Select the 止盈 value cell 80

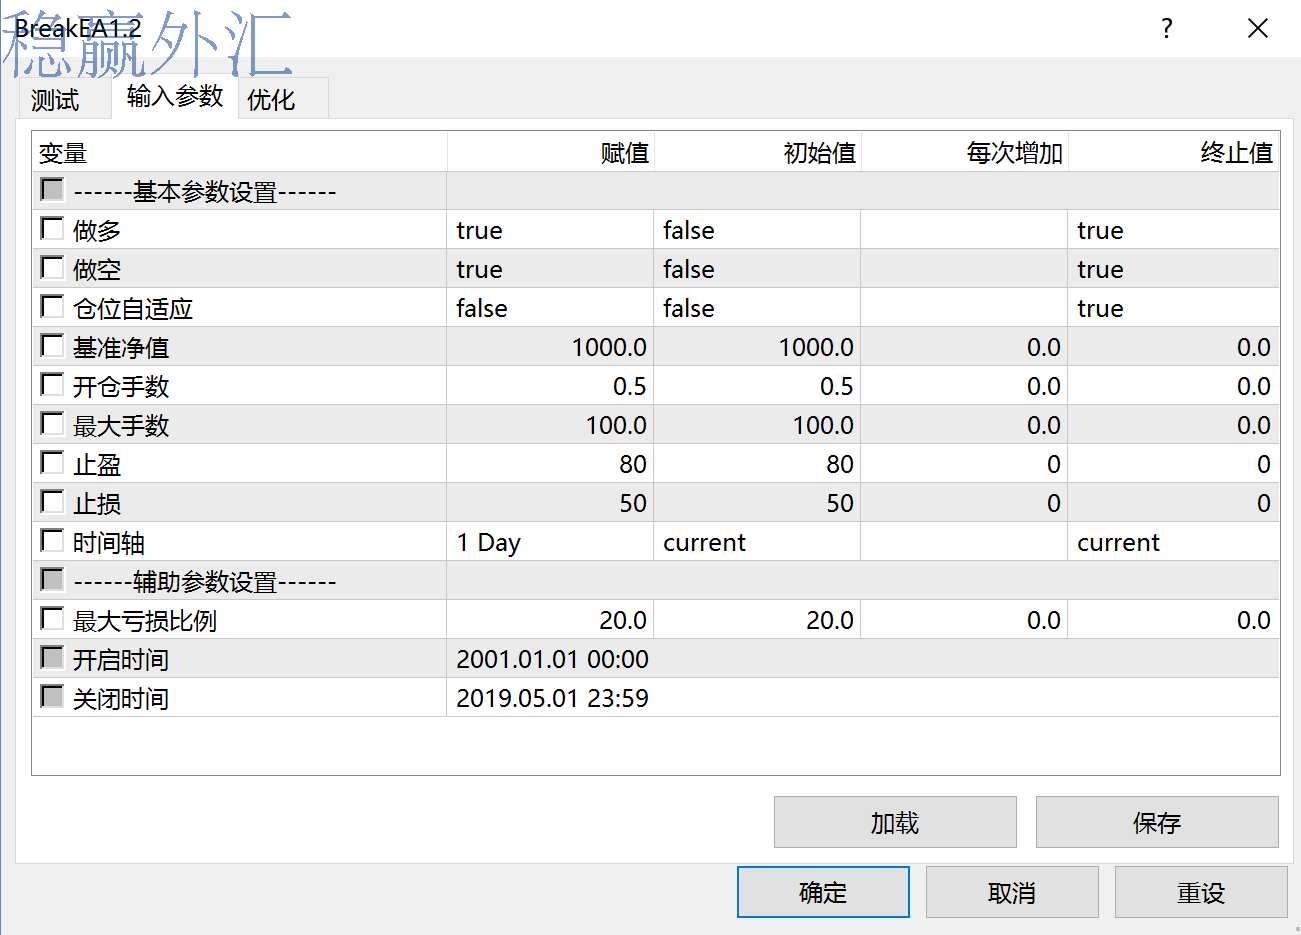(550, 464)
